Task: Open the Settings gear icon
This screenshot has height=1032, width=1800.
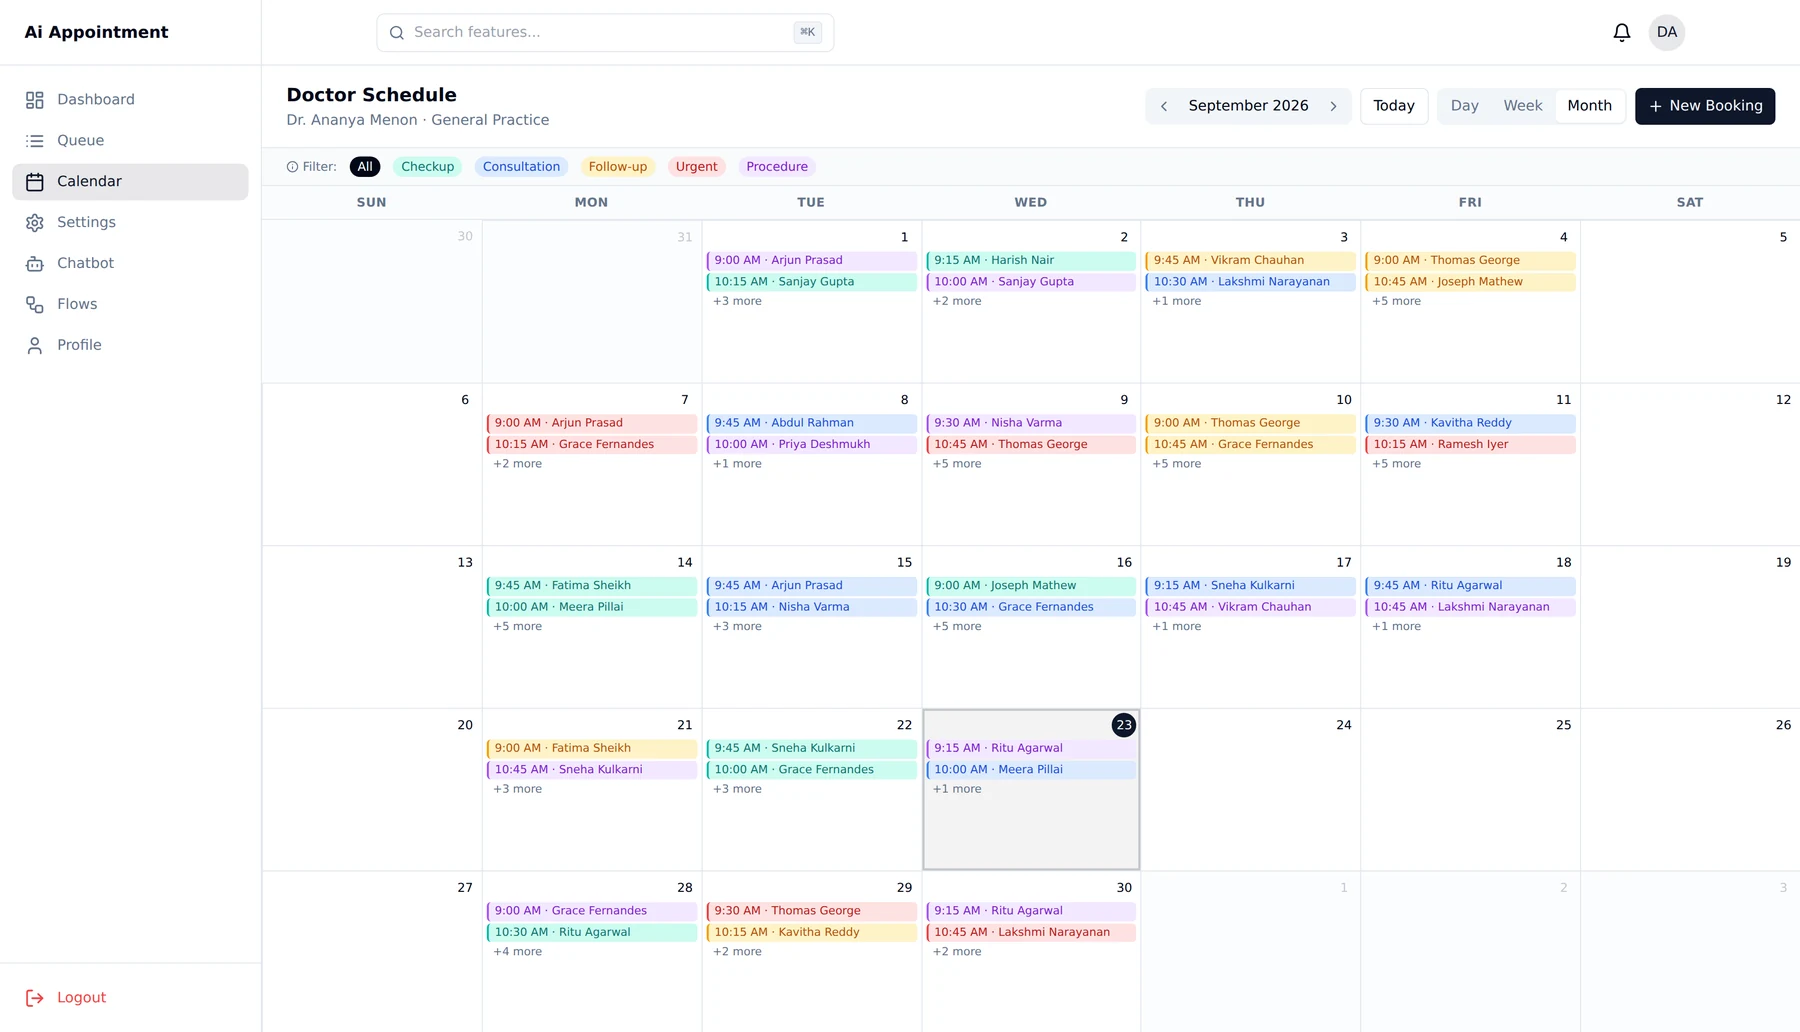Action: 35,223
